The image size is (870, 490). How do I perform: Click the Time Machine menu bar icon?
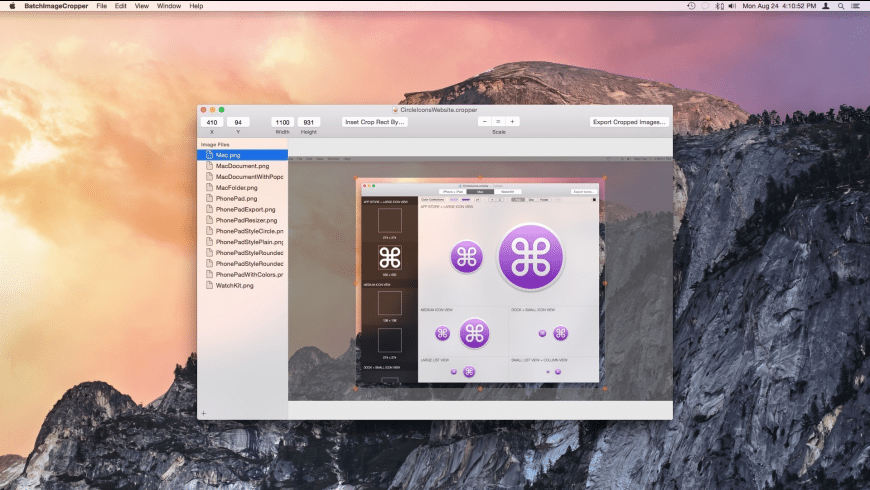click(691, 6)
